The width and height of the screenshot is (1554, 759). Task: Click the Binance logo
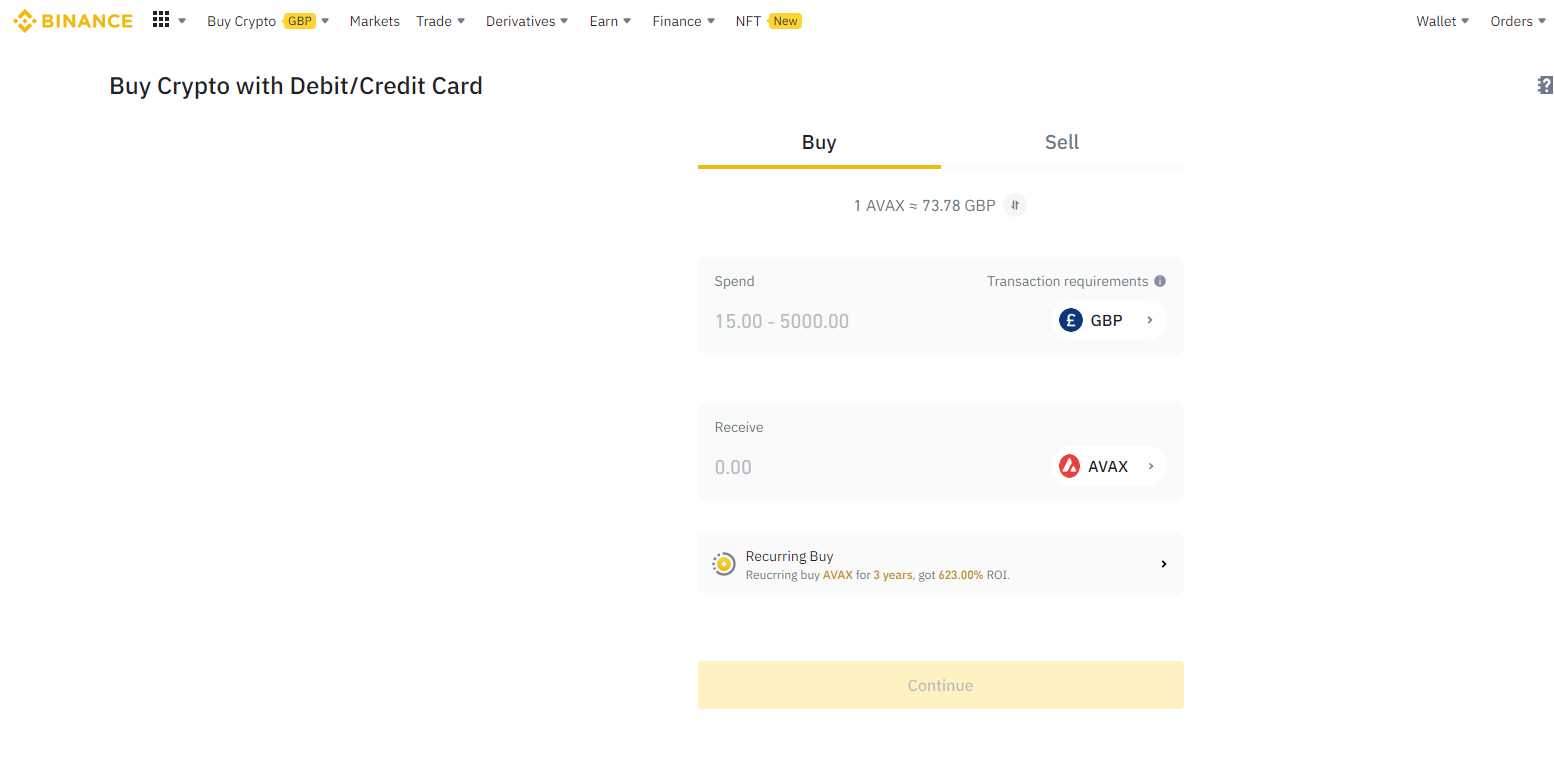72,21
